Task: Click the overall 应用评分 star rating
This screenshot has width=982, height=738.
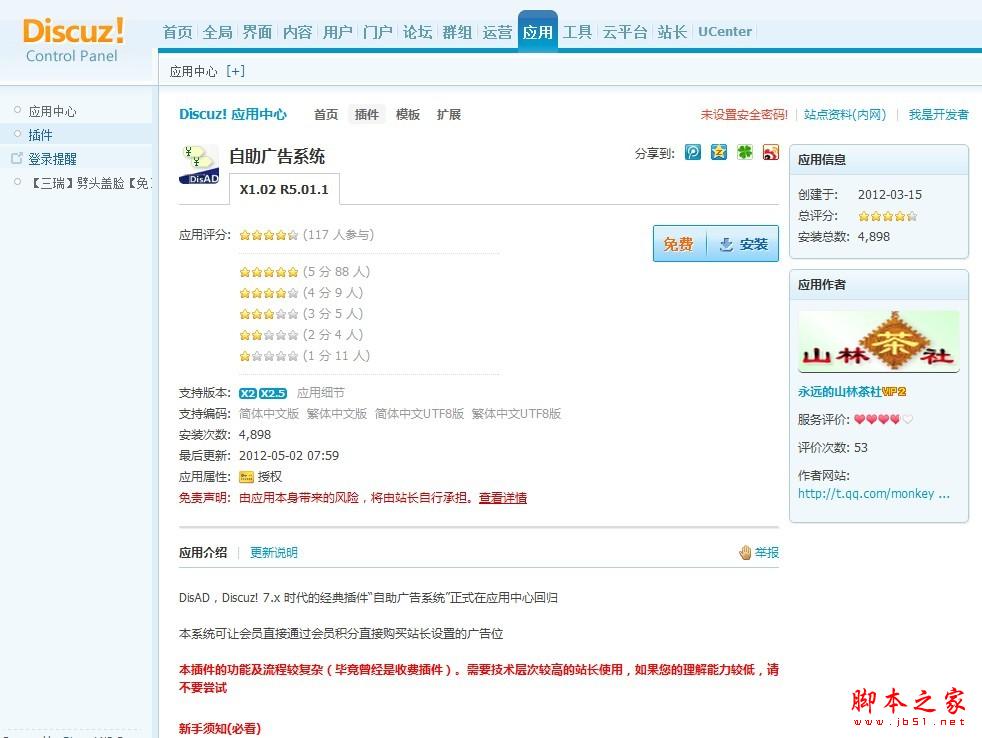Action: 269,235
